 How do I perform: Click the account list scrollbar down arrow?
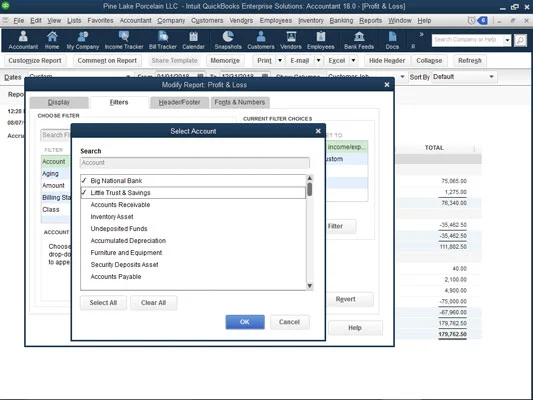click(x=309, y=286)
